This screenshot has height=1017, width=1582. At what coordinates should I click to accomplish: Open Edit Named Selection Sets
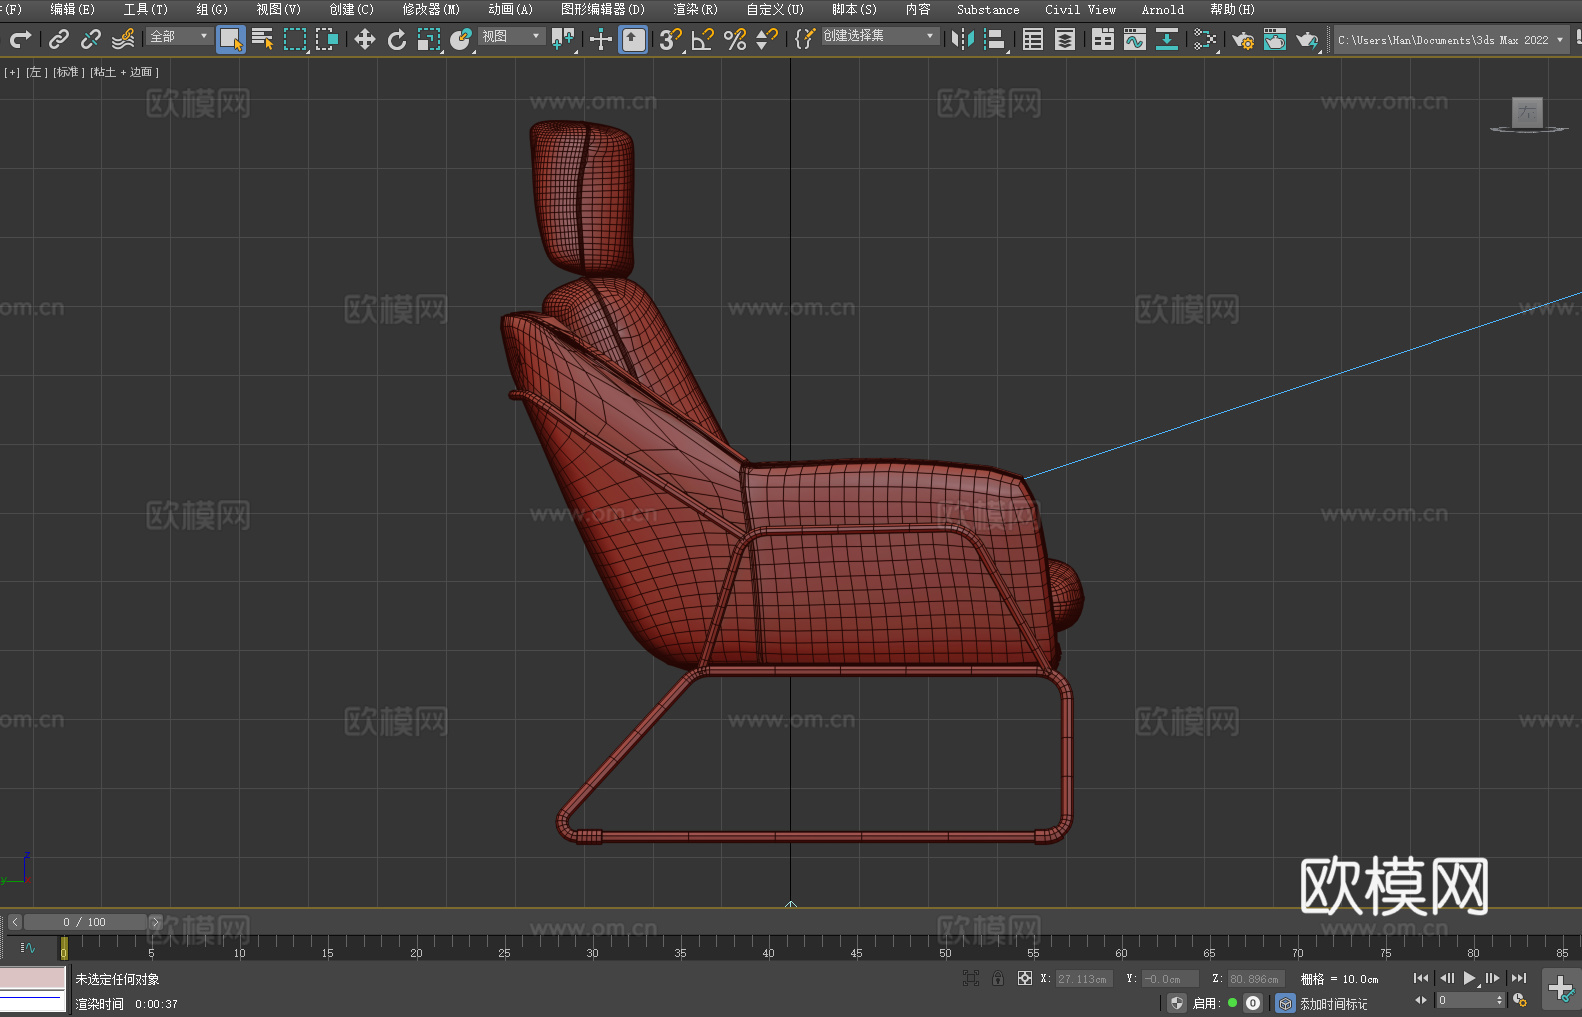pyautogui.click(x=805, y=39)
